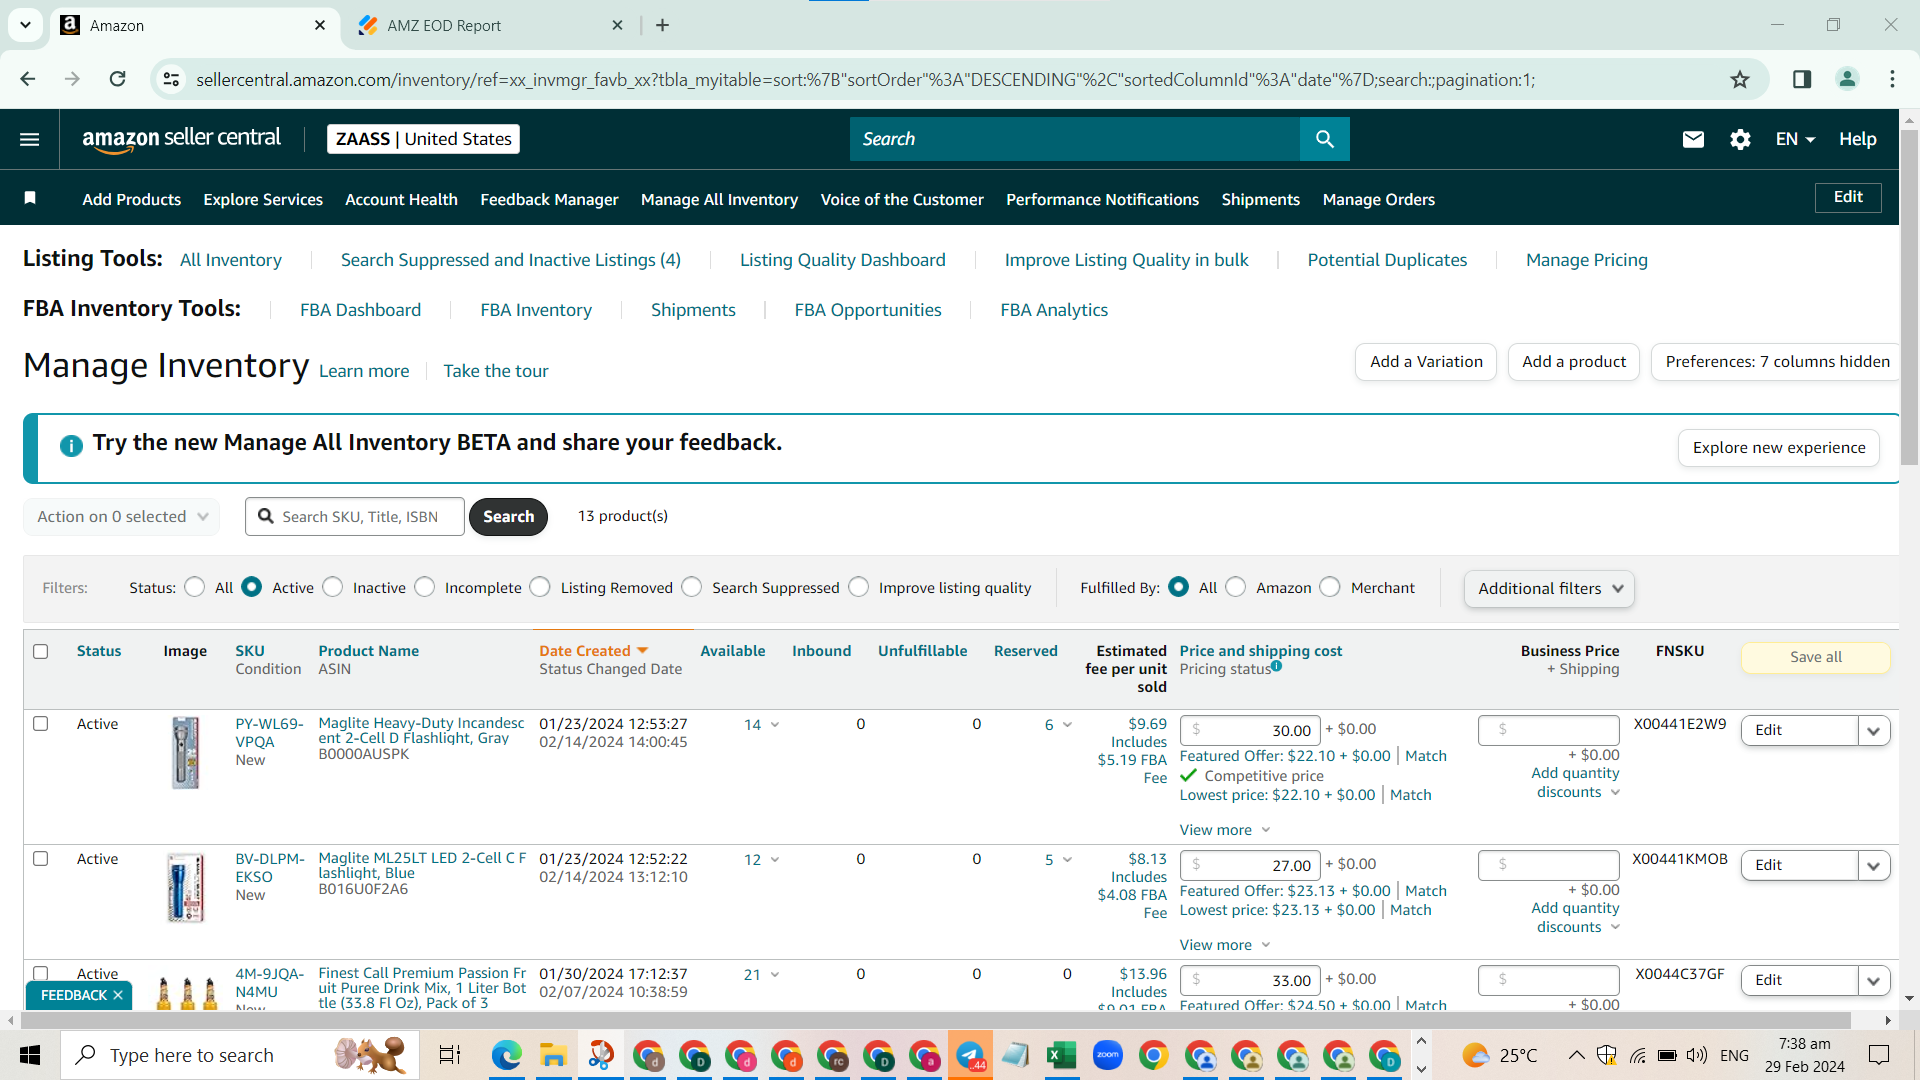The height and width of the screenshot is (1080, 1920).
Task: Open Zoom from the taskbar
Action: 1107,1055
